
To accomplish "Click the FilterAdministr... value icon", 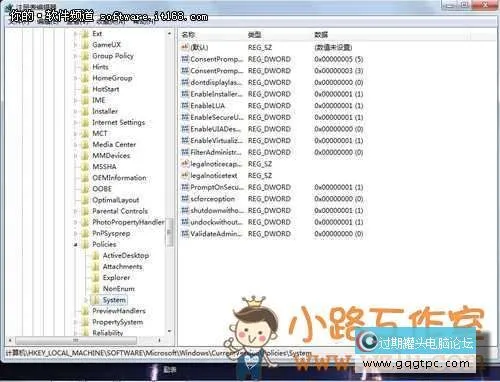I will (185, 152).
